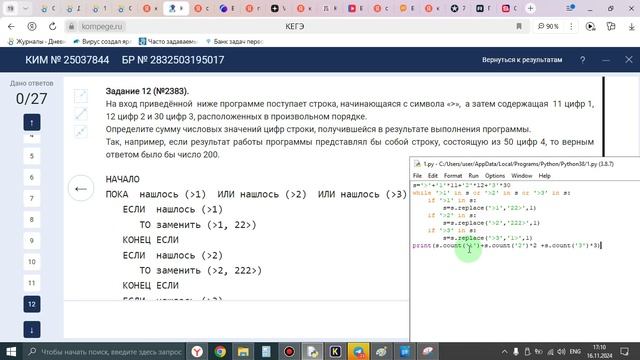This screenshot has height=360, width=640.
Task: Select task number 11 in the sidebar
Action: click(32, 283)
